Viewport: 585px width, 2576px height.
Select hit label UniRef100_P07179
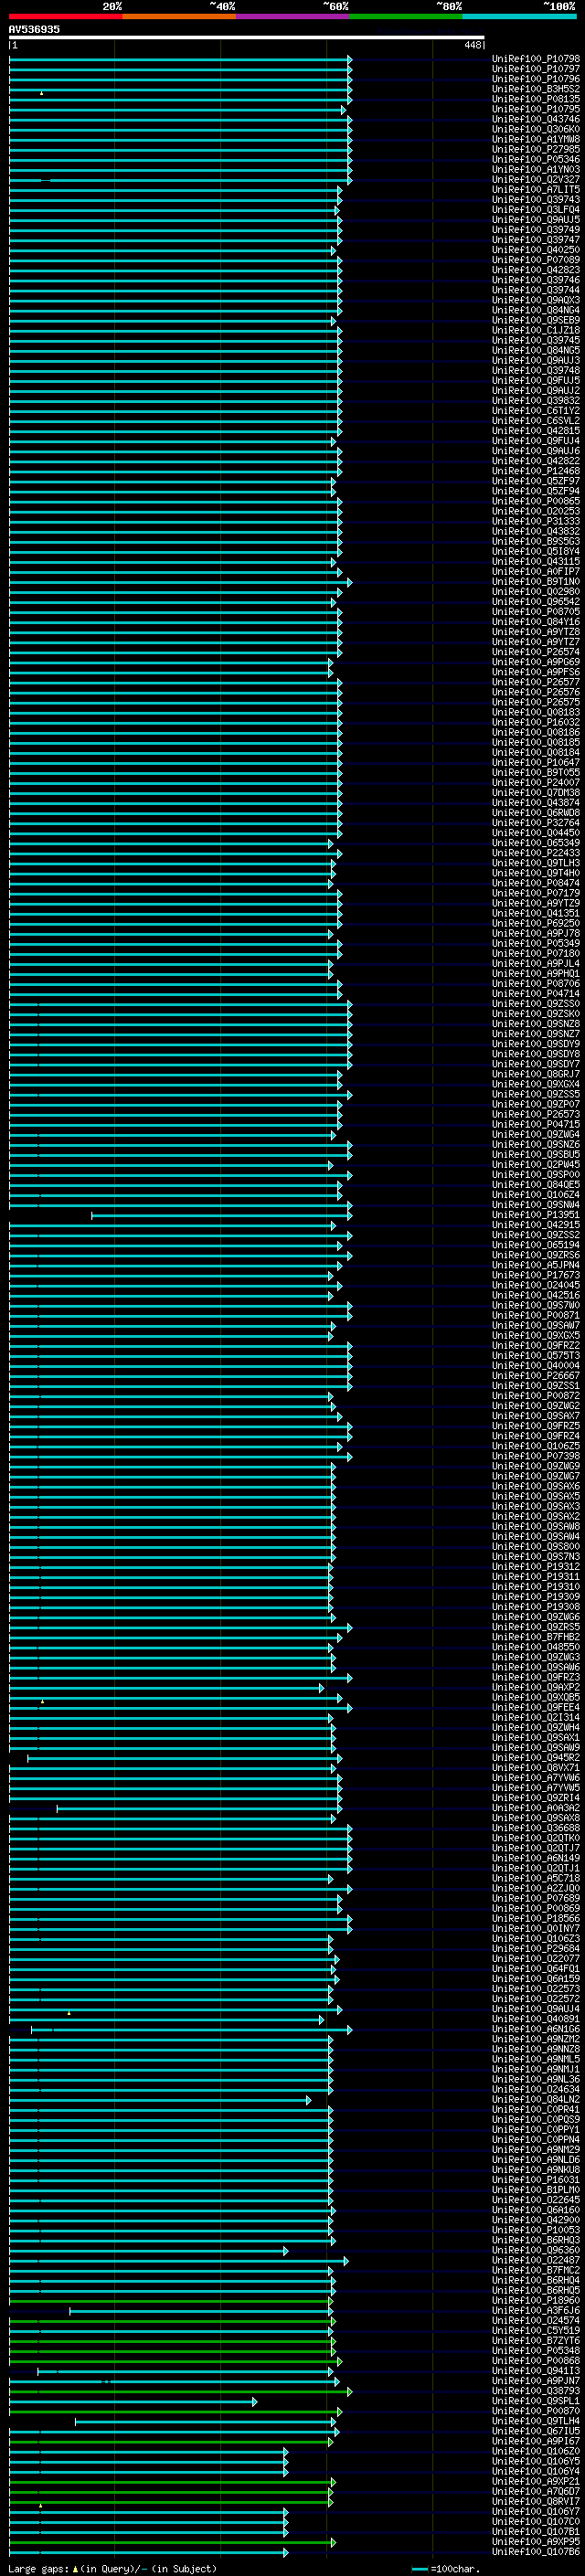(x=536, y=893)
